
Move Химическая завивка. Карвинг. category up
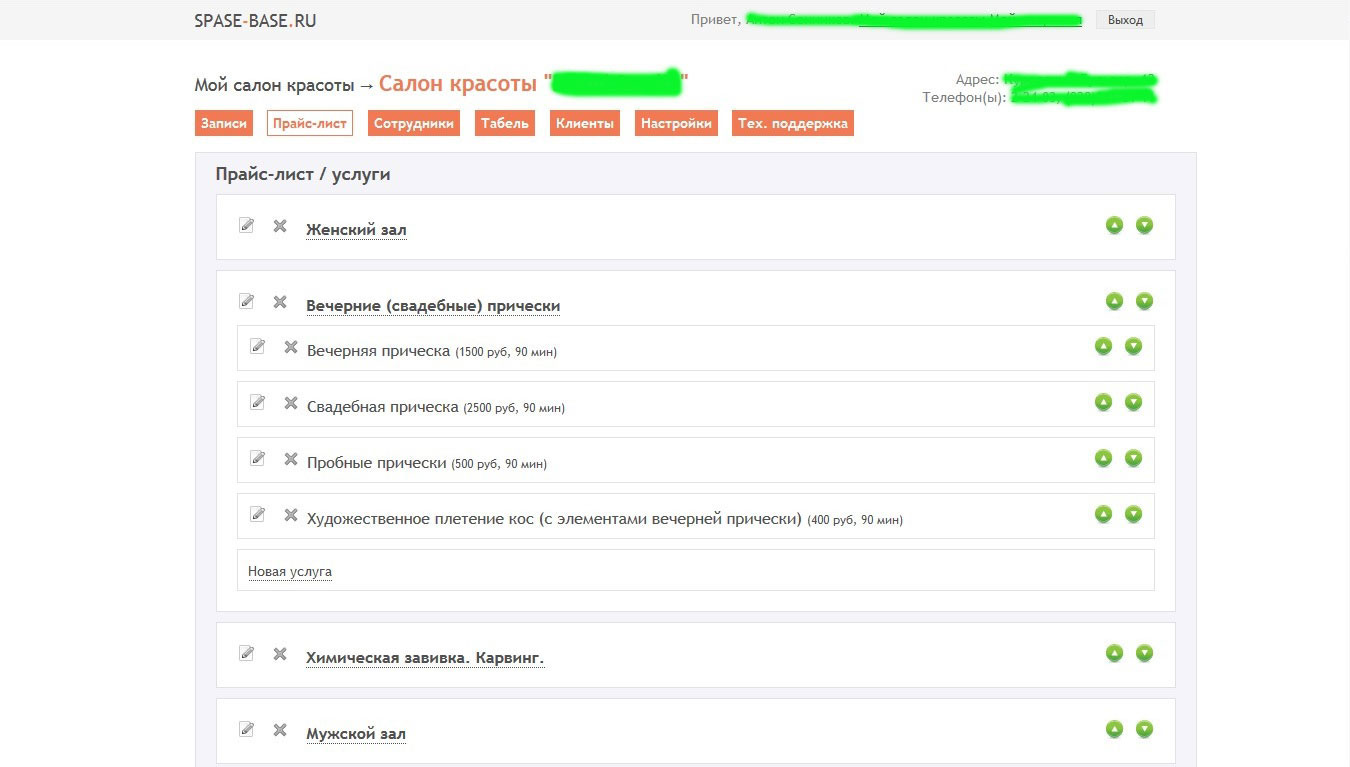[x=1115, y=653]
